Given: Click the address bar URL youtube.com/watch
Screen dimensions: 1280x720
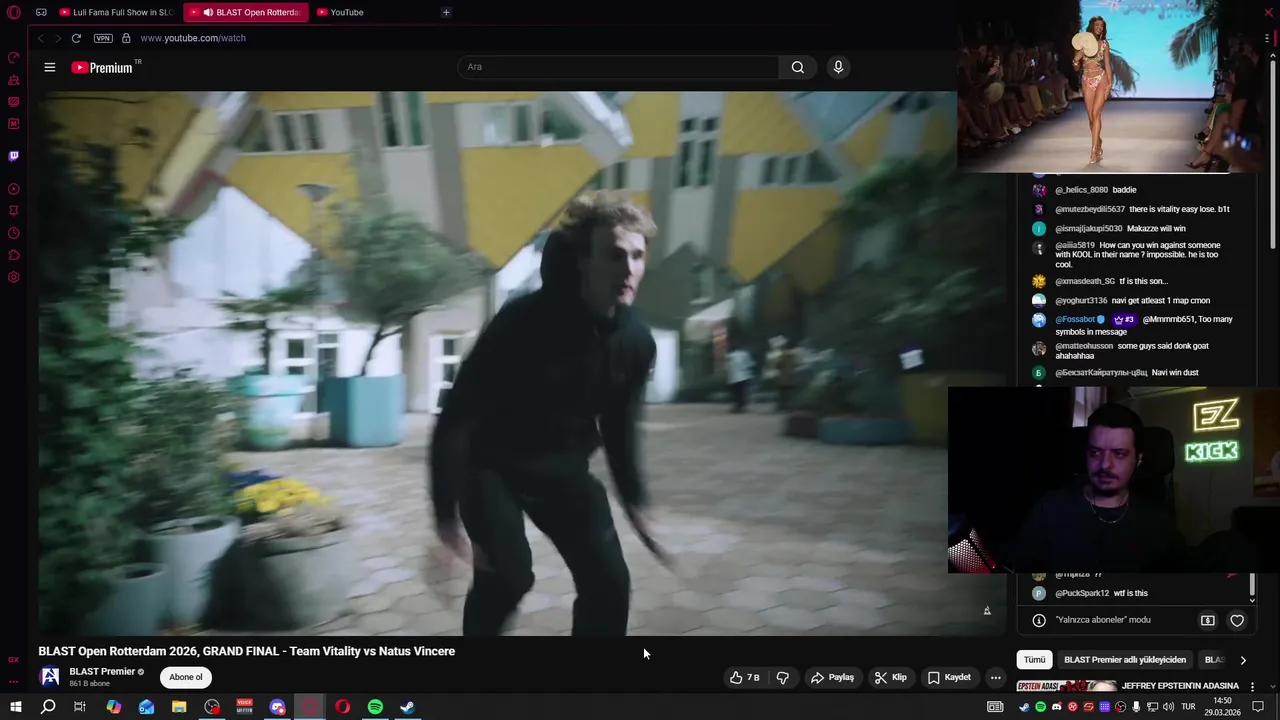Looking at the screenshot, I should [193, 38].
